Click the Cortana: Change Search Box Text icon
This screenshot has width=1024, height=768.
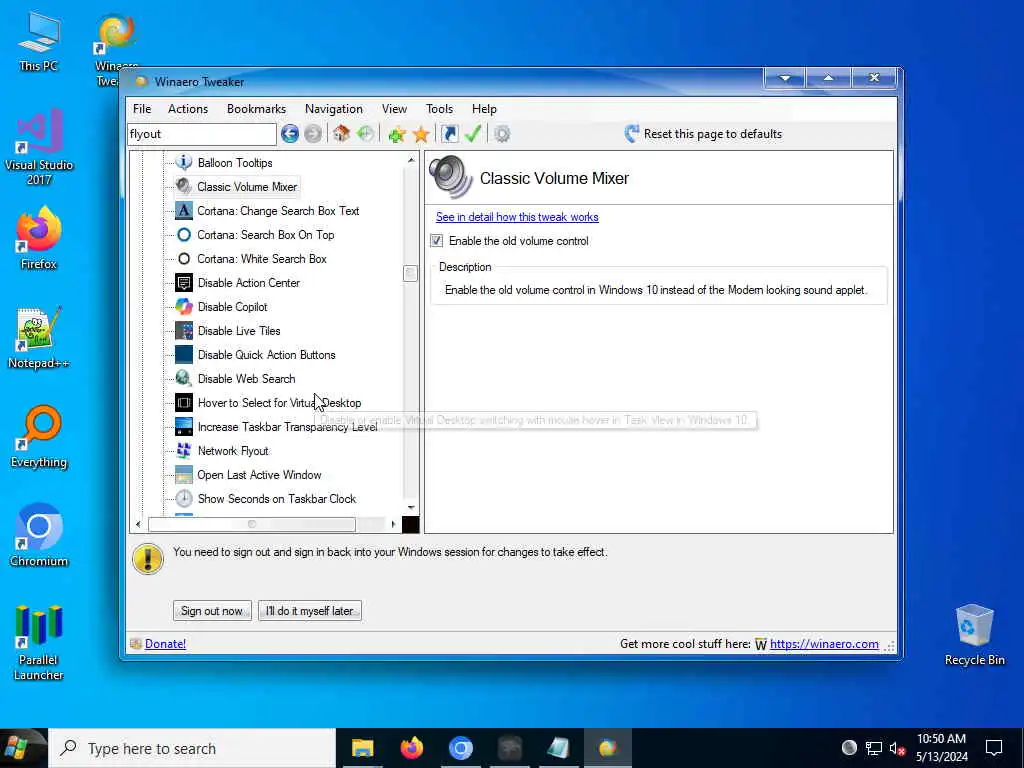(x=184, y=211)
